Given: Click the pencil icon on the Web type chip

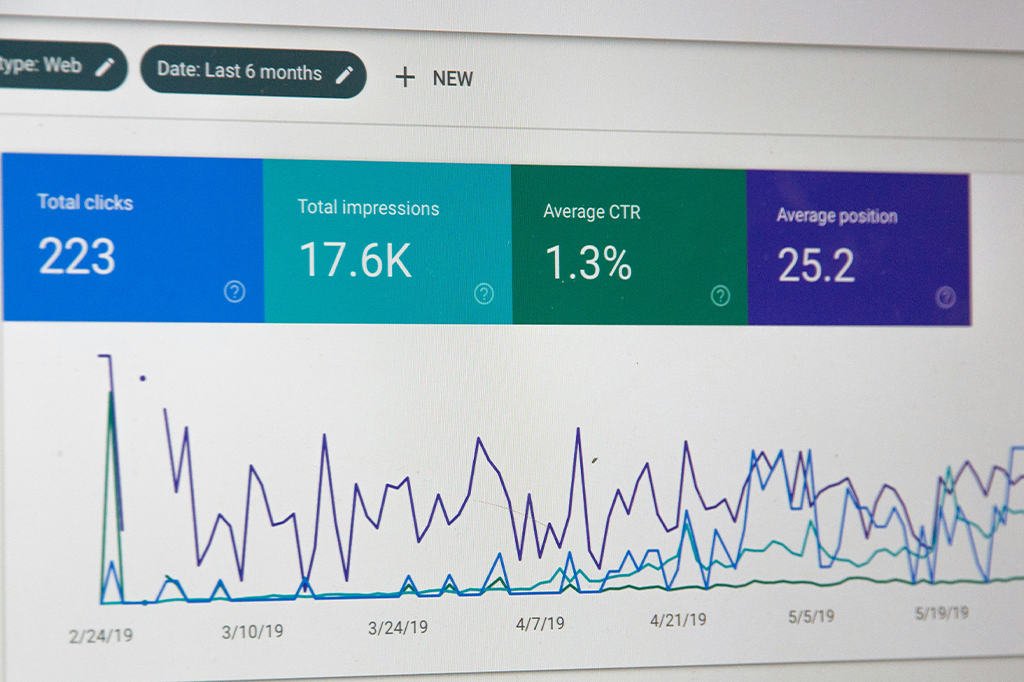Looking at the screenshot, I should pyautogui.click(x=105, y=67).
